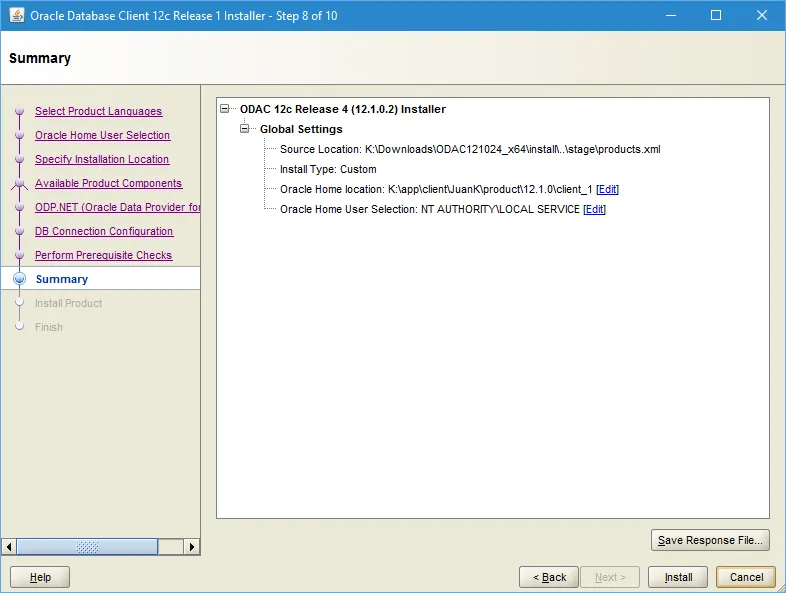Image resolution: width=786 pixels, height=593 pixels.
Task: Start installation with the Install button
Action: [678, 577]
